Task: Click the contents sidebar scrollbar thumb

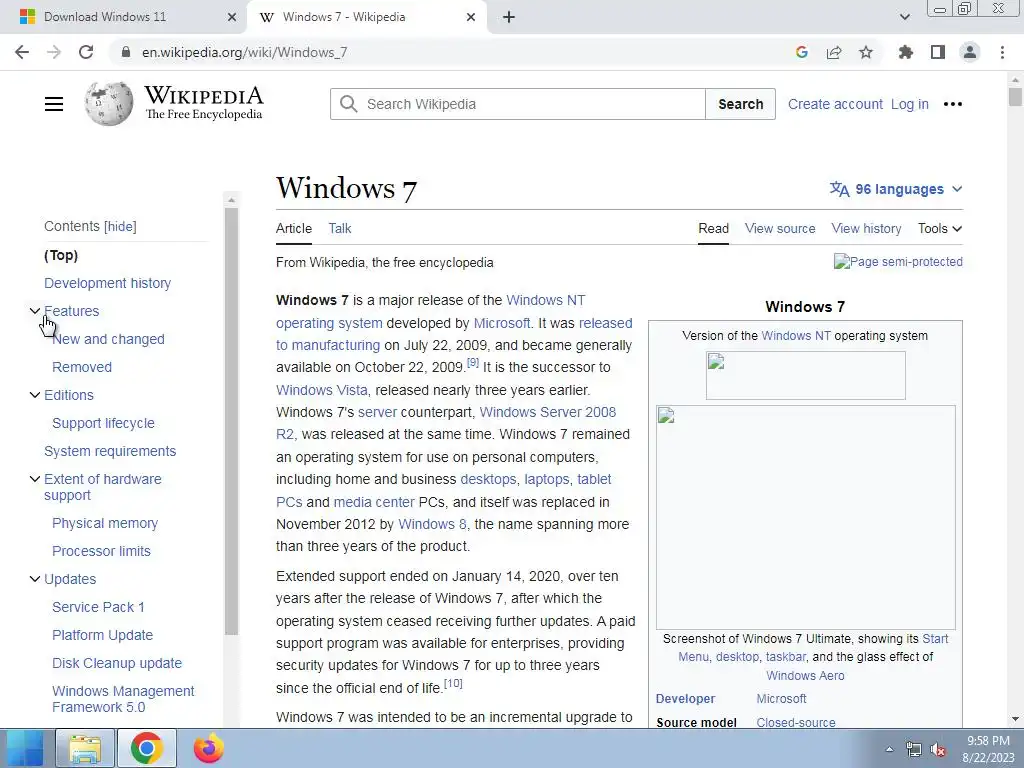Action: pyautogui.click(x=231, y=421)
